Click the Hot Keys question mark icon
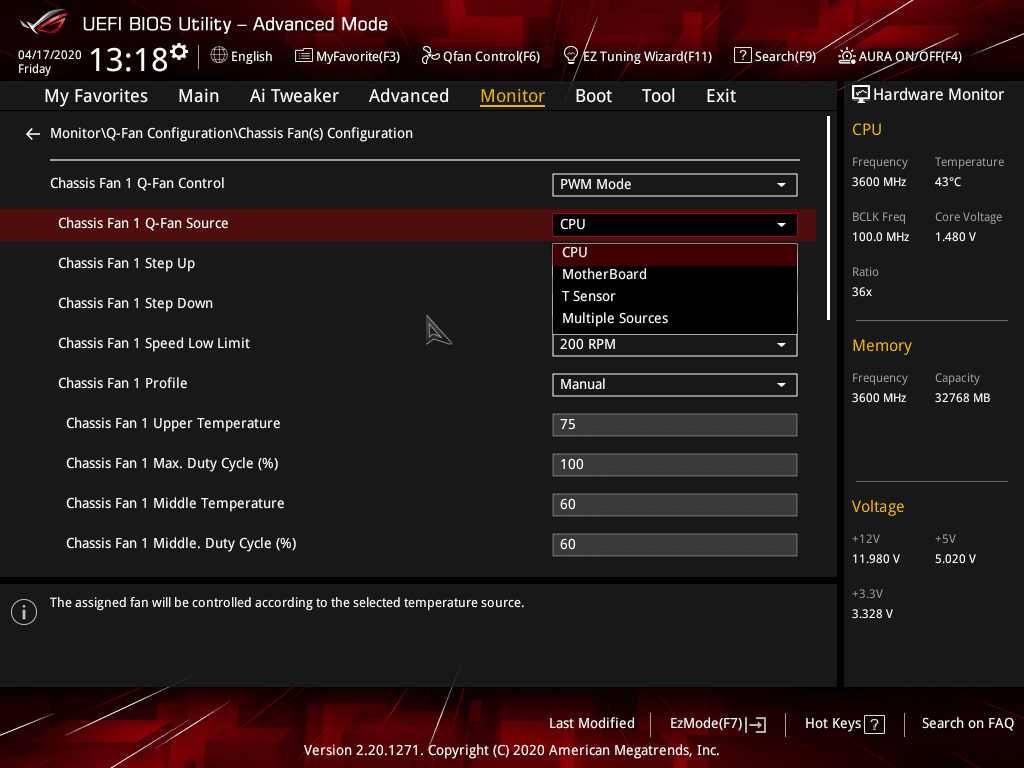 point(874,724)
